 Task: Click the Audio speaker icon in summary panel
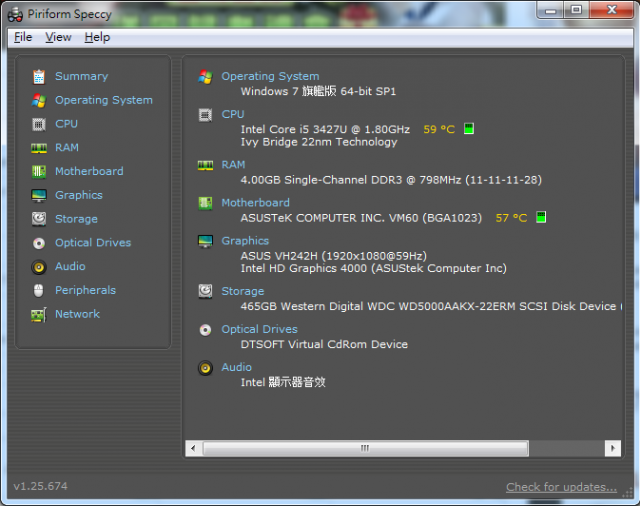[205, 368]
